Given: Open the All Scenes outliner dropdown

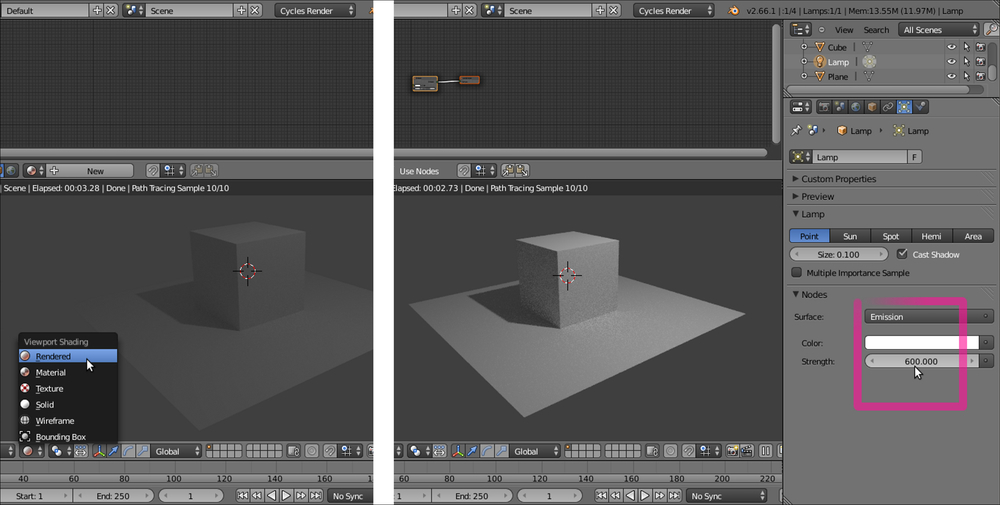Looking at the screenshot, I should pos(937,30).
